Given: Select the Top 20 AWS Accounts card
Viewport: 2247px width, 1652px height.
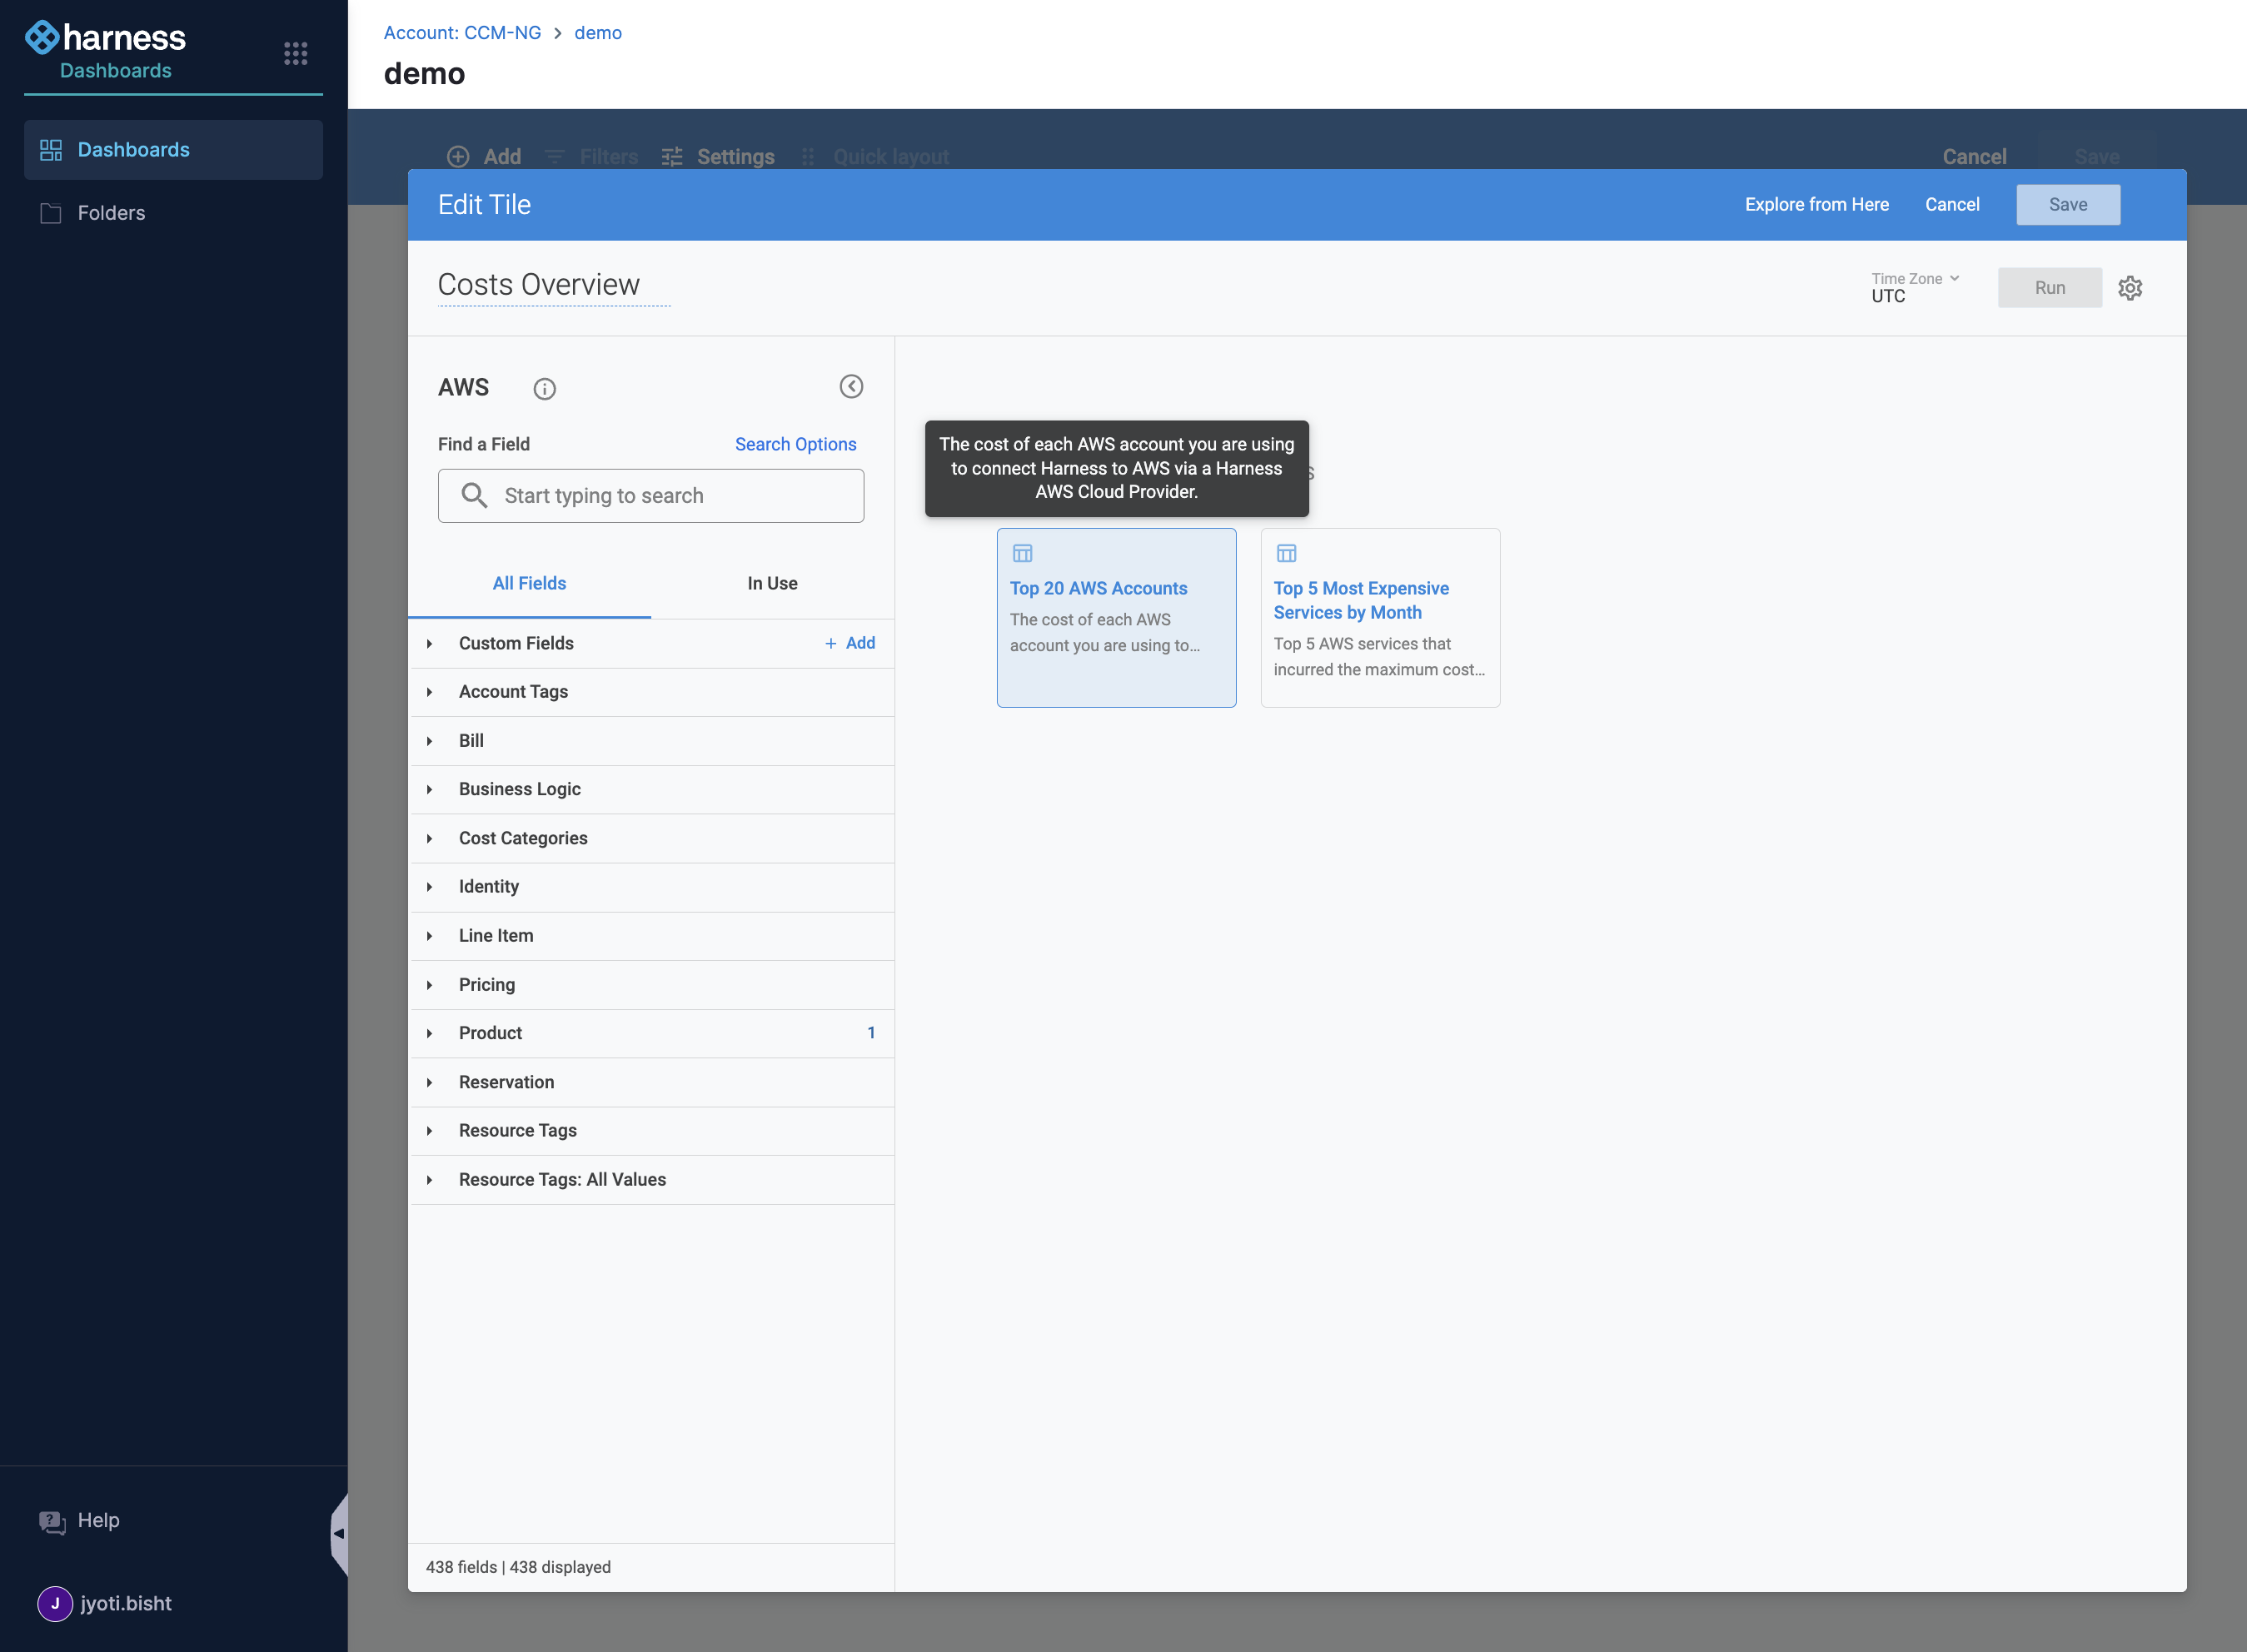Looking at the screenshot, I should point(1117,618).
